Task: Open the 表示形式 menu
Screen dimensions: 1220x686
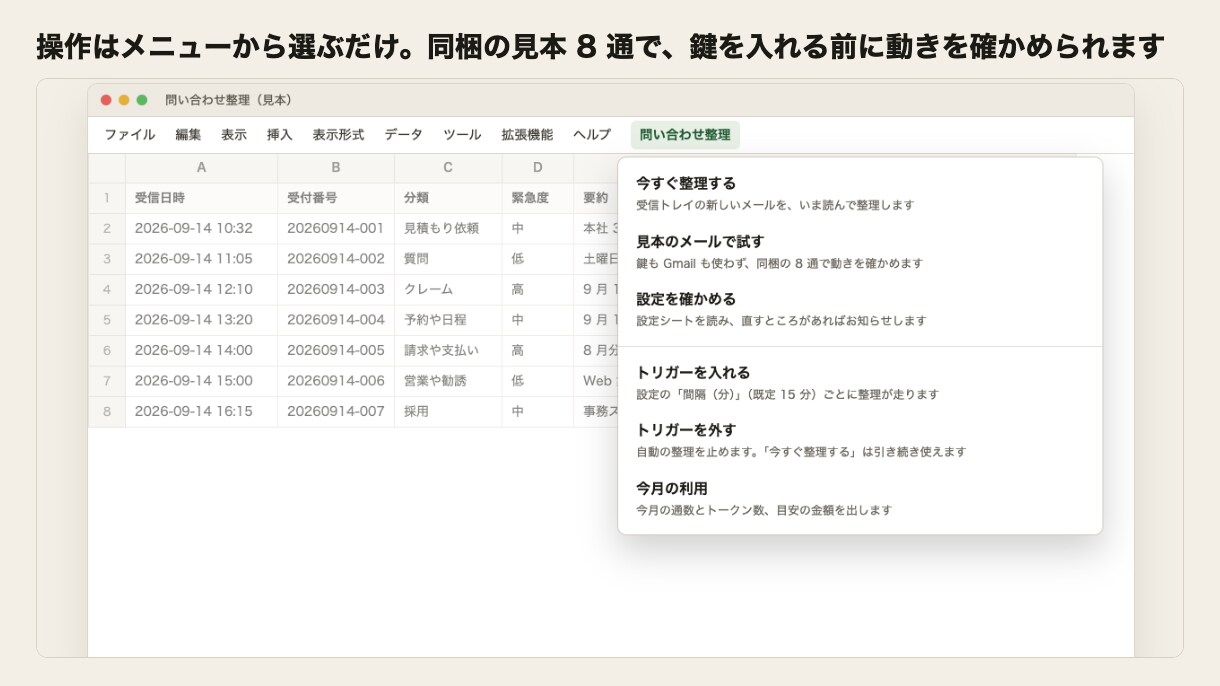Action: [x=338, y=135]
